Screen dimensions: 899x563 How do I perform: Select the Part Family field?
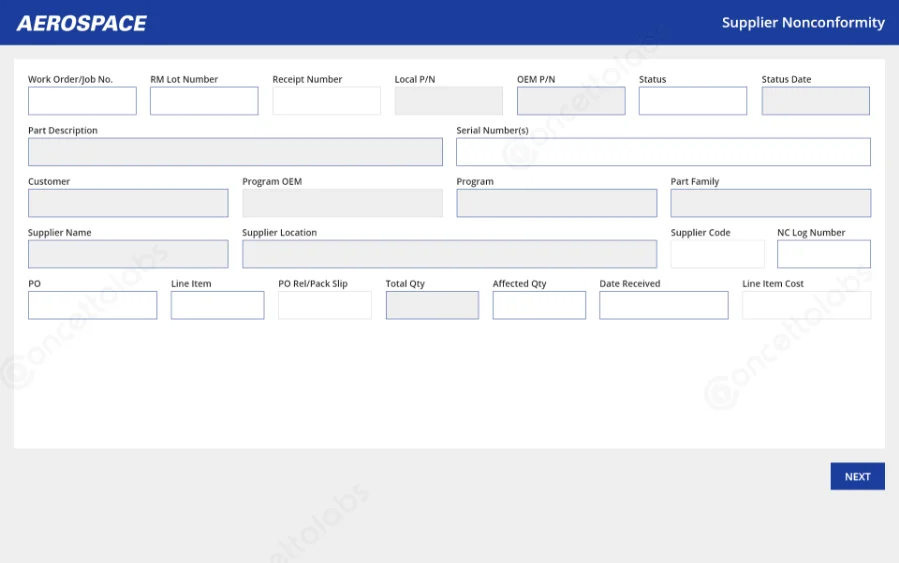[x=770, y=203]
